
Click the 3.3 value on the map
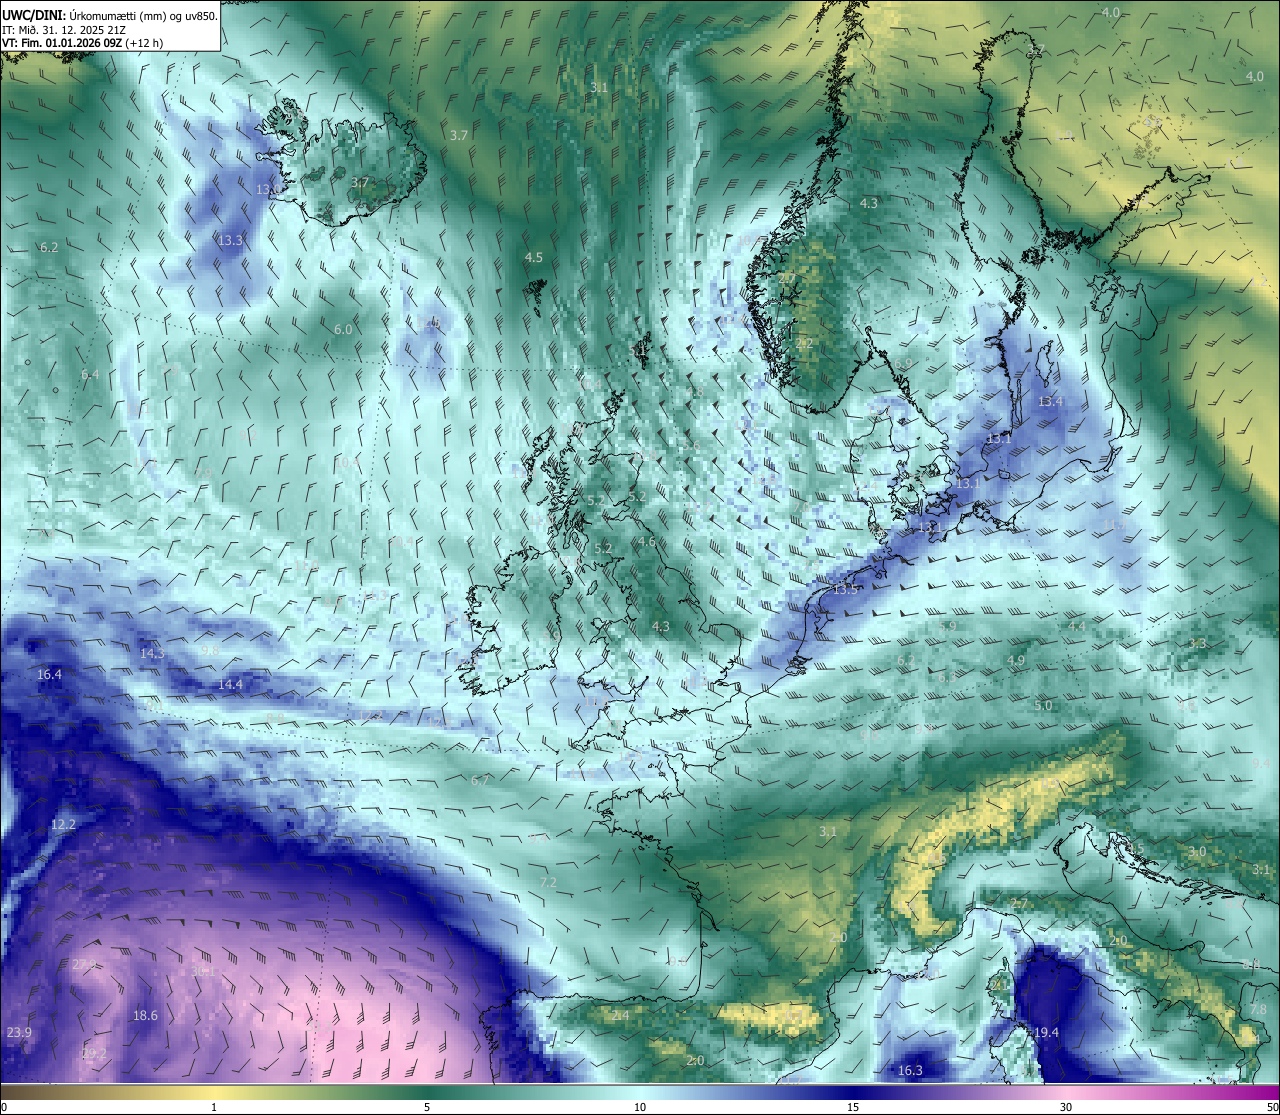[1197, 643]
